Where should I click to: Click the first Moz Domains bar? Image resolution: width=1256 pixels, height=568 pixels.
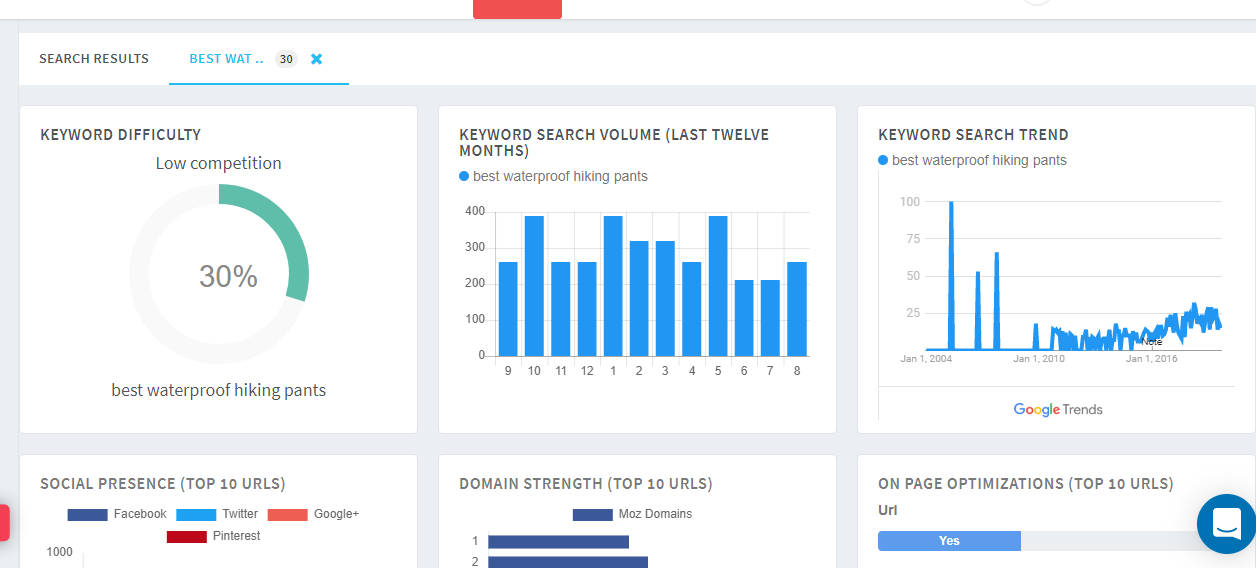[x=558, y=542]
